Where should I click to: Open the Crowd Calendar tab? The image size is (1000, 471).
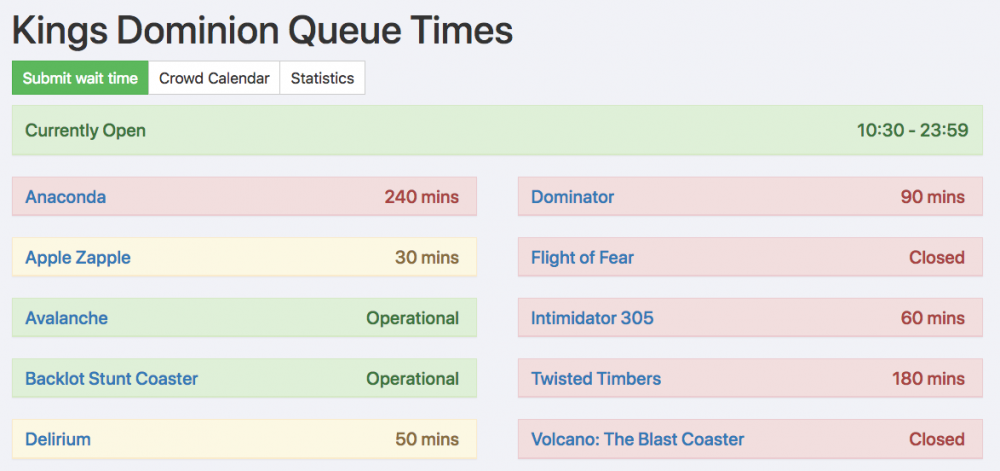coord(214,78)
